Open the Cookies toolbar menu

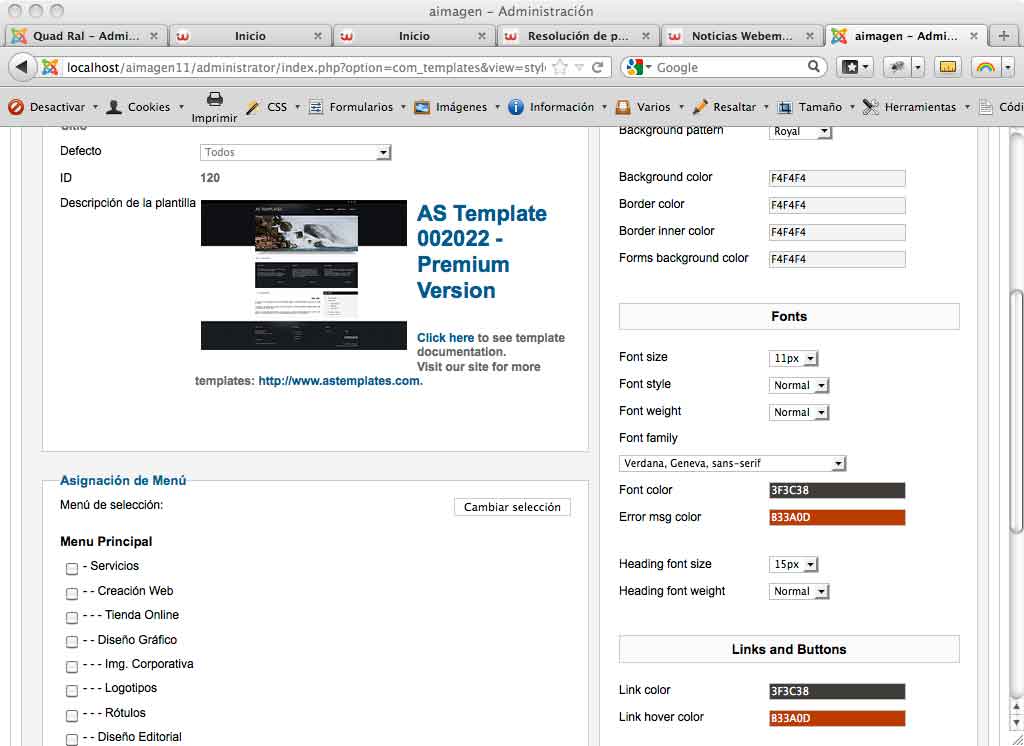(x=181, y=107)
